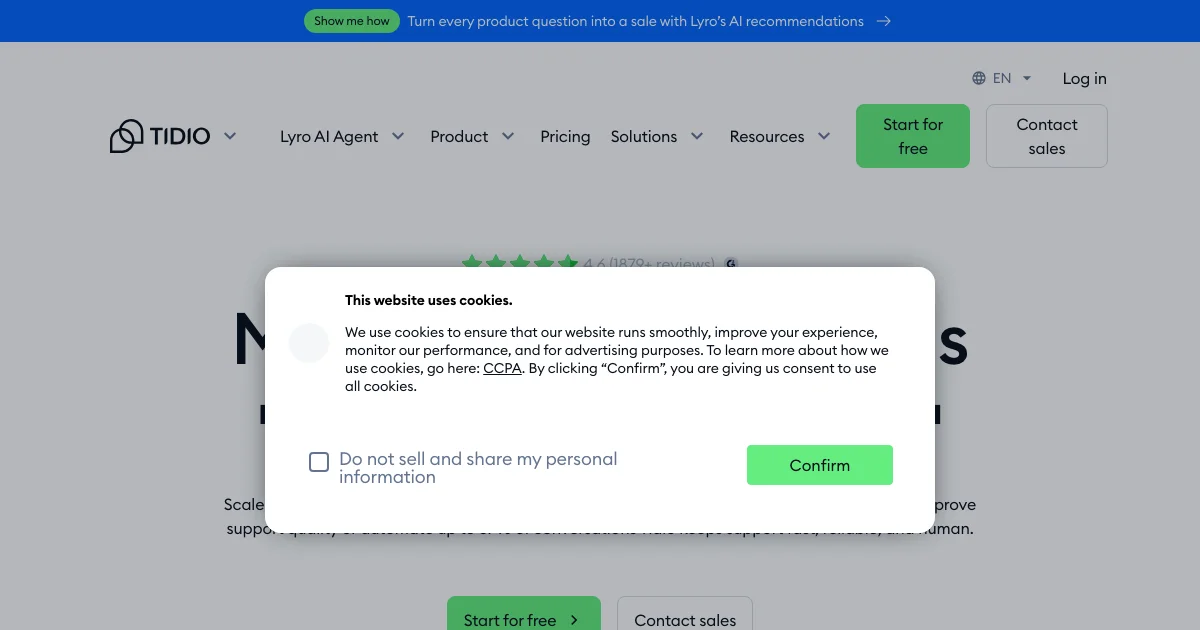Click the Tidio logo icon
1200x630 pixels.
pos(127,136)
